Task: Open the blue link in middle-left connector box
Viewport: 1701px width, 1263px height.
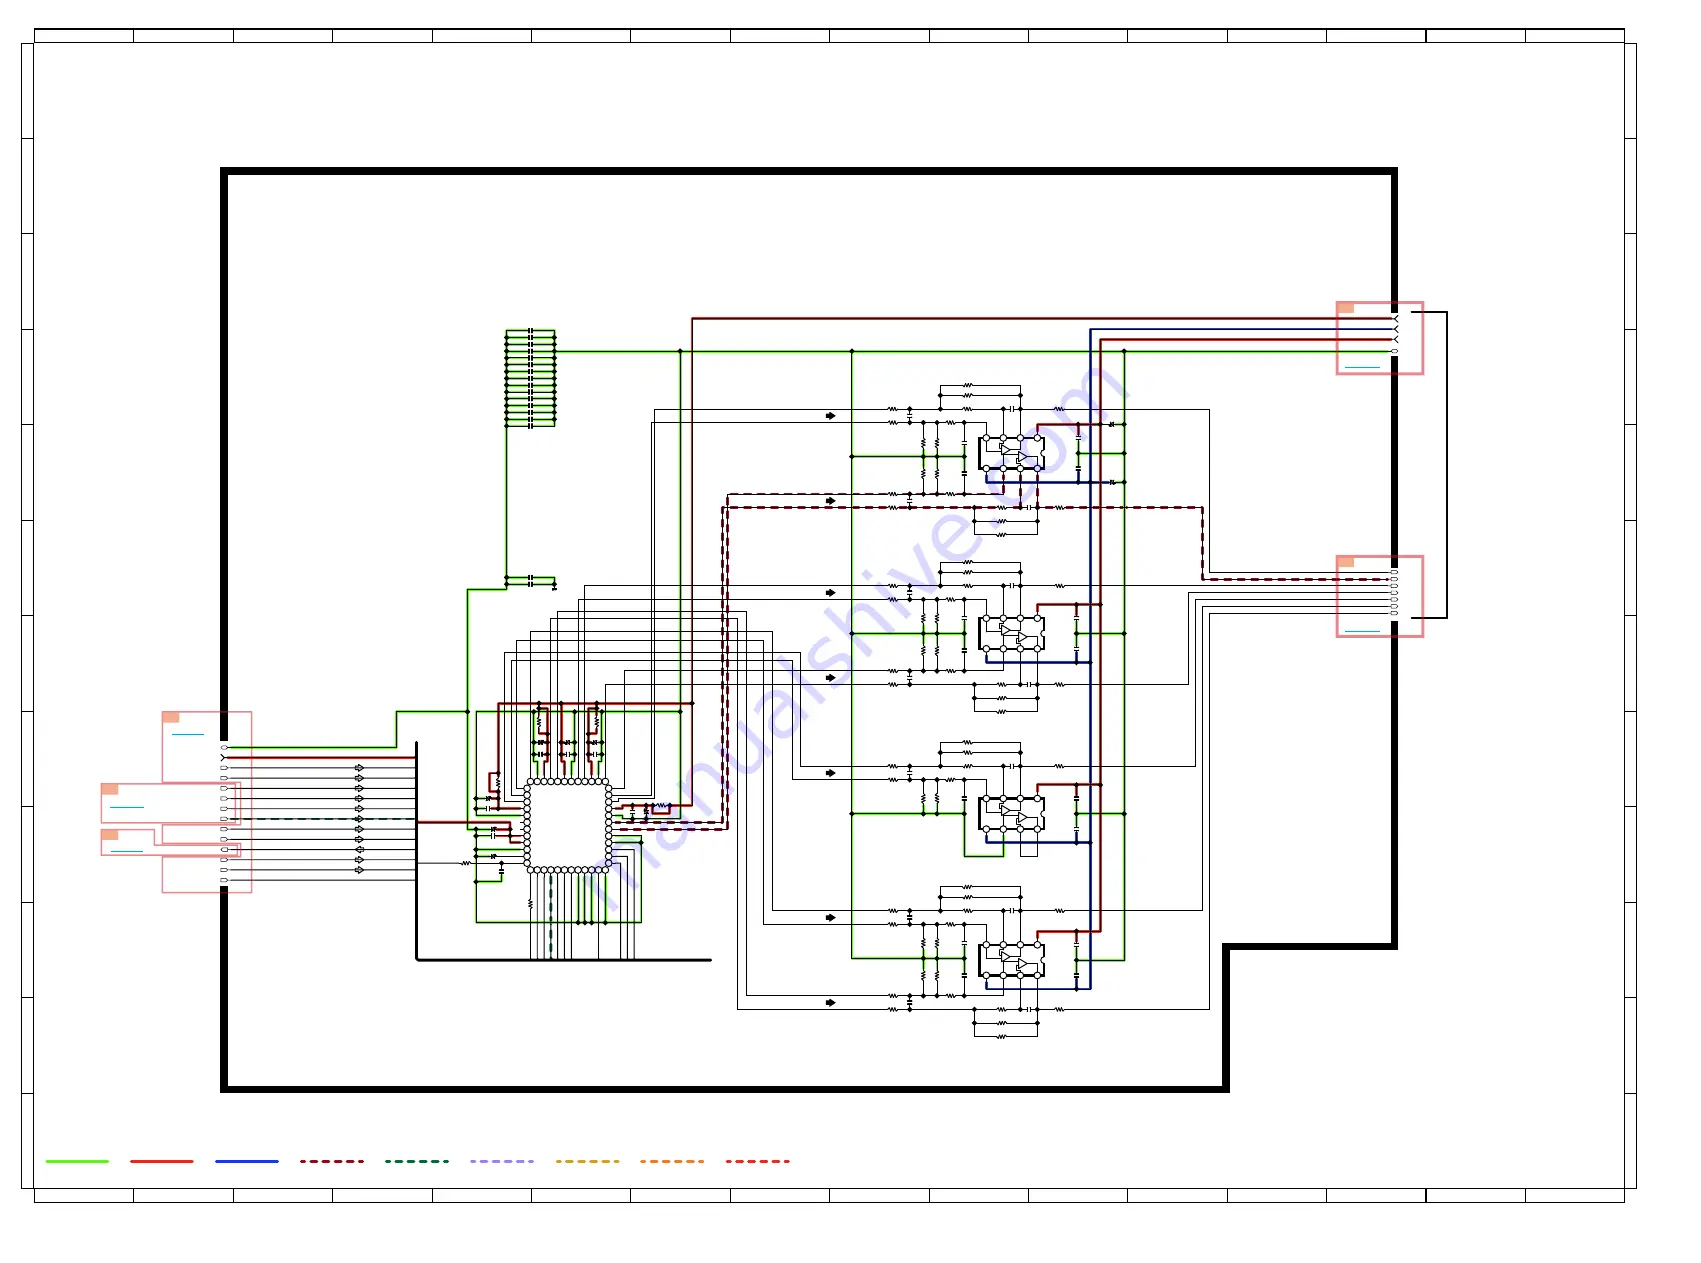Action: coord(127,806)
